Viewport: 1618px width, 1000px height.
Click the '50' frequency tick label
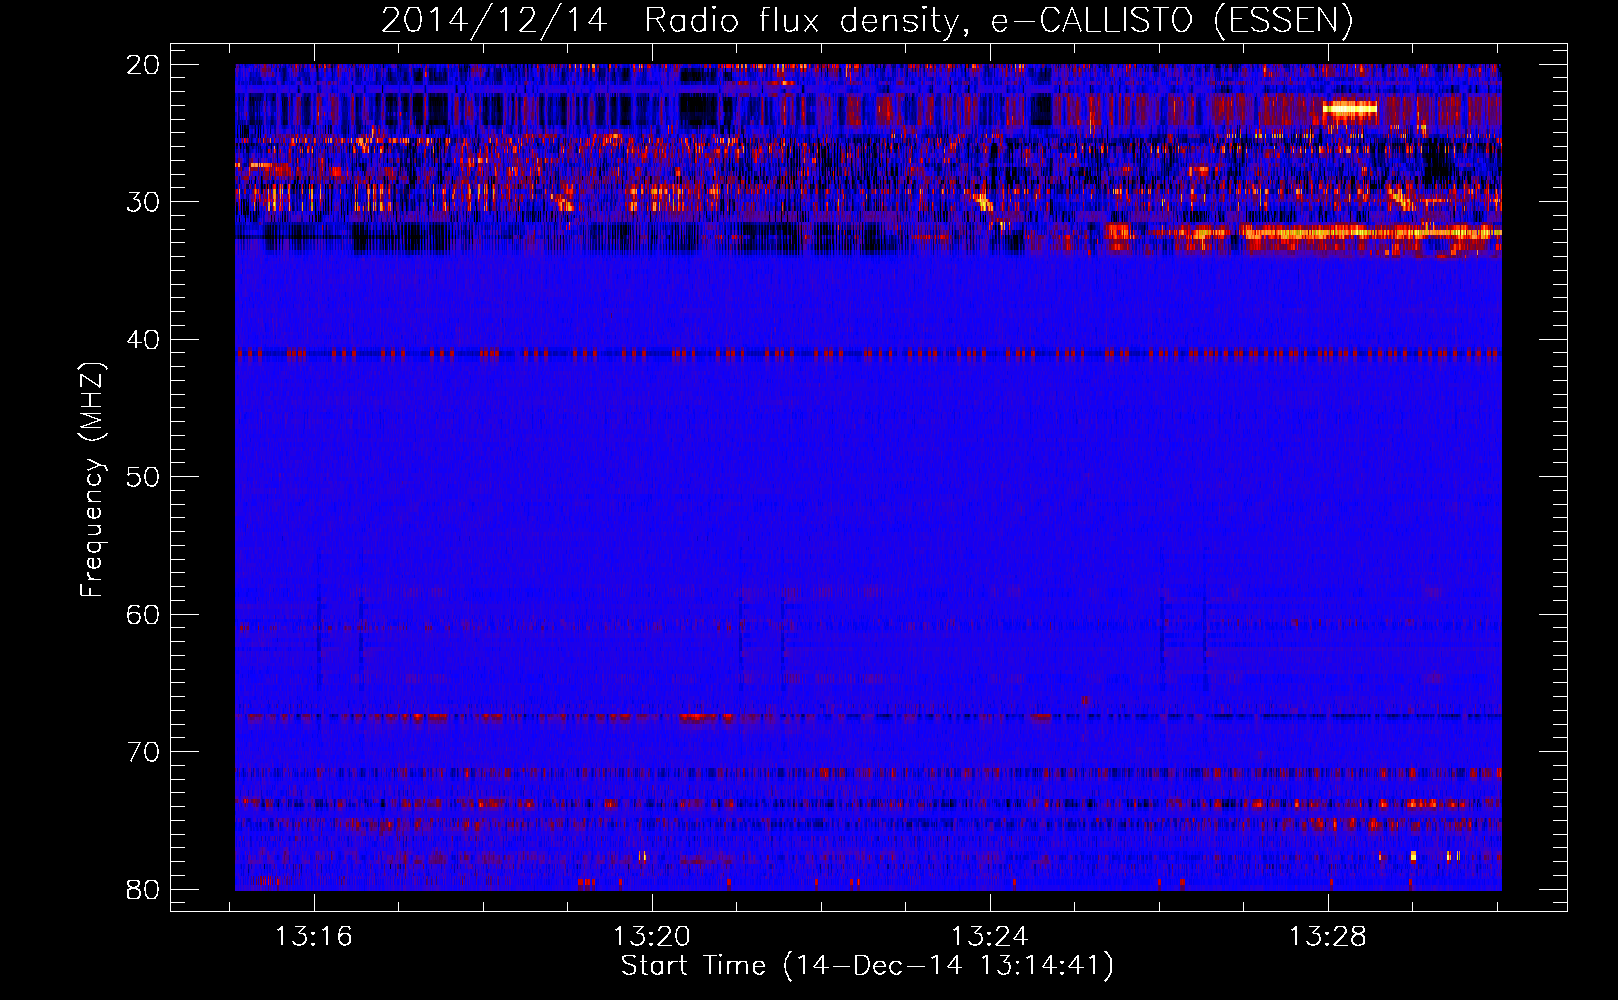(143, 477)
